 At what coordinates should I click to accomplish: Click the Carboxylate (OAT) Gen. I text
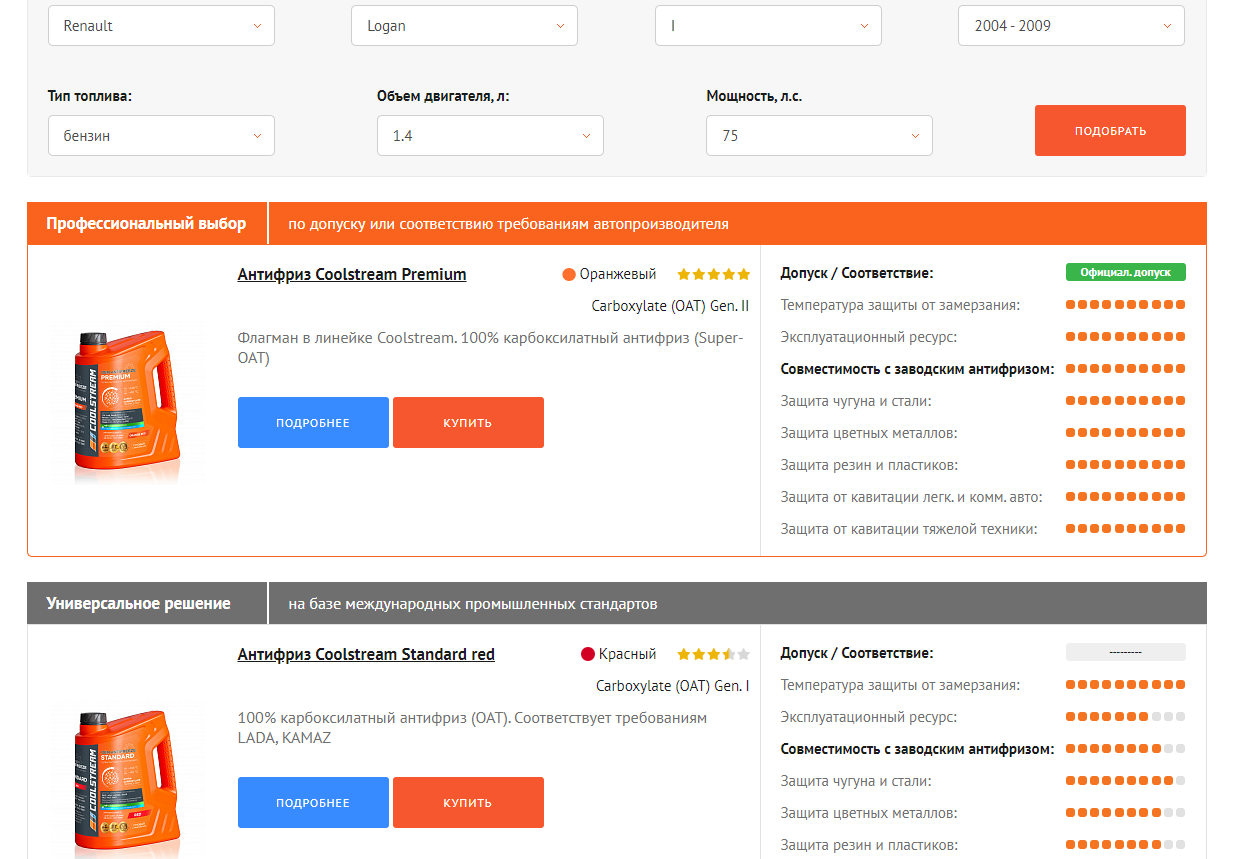pos(673,686)
